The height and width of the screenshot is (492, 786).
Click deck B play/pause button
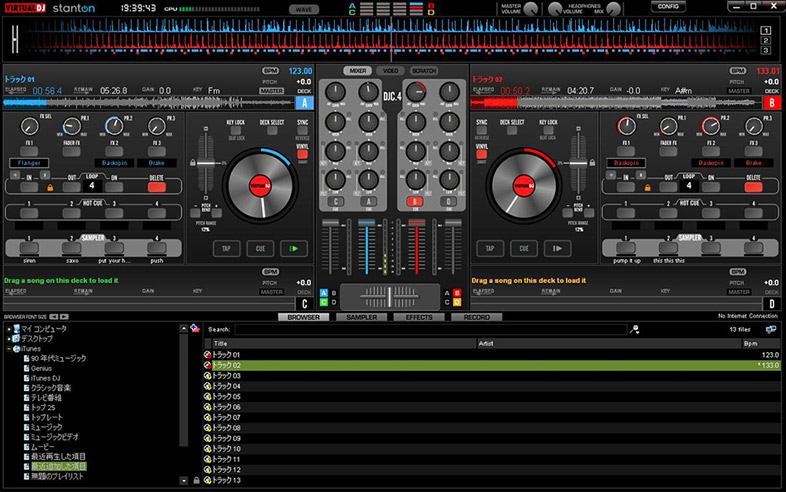point(557,248)
